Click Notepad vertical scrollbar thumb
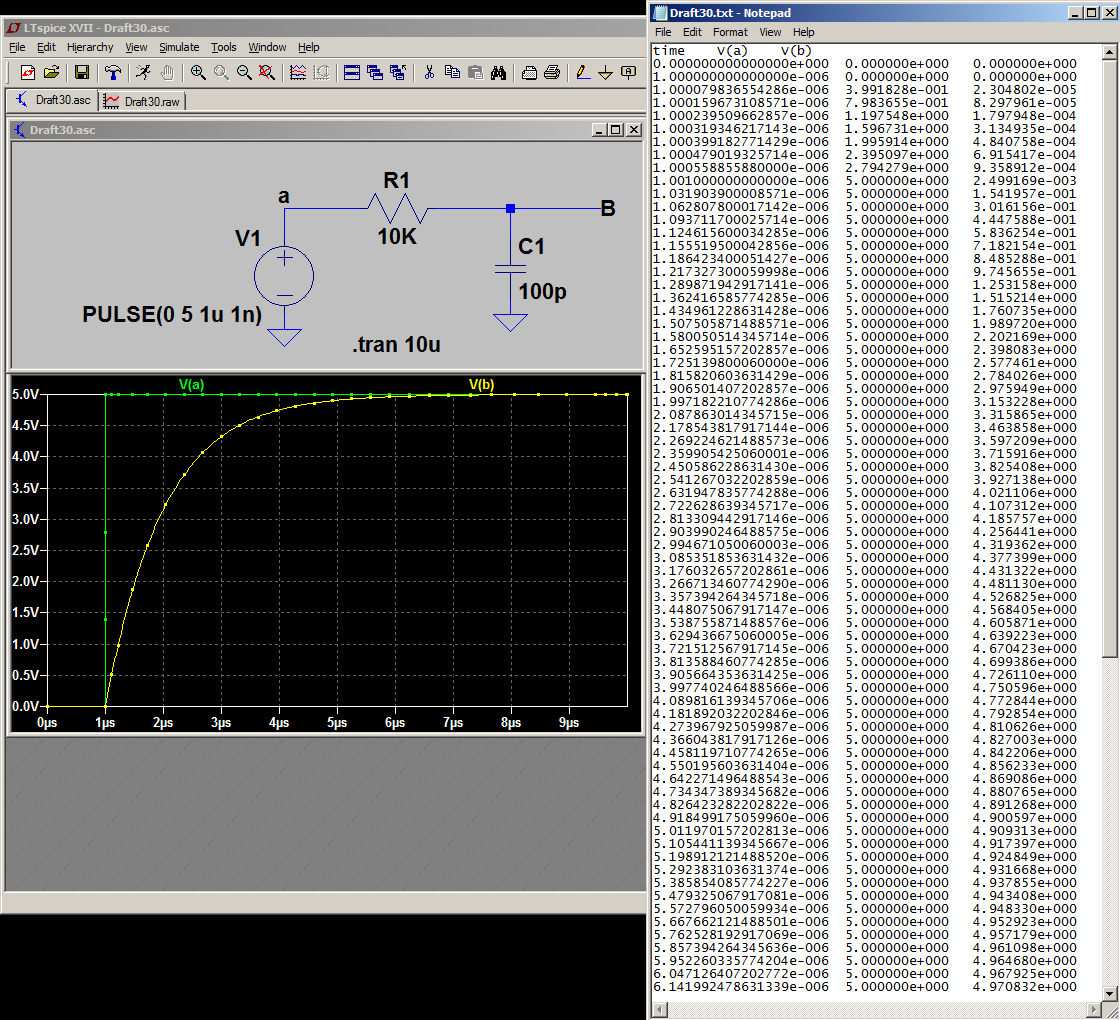1120x1020 pixels. pyautogui.click(x=1110, y=359)
